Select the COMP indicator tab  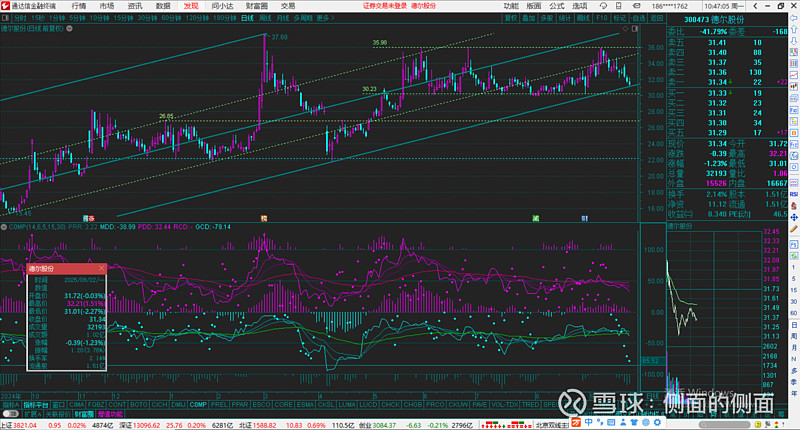pyautogui.click(x=198, y=404)
